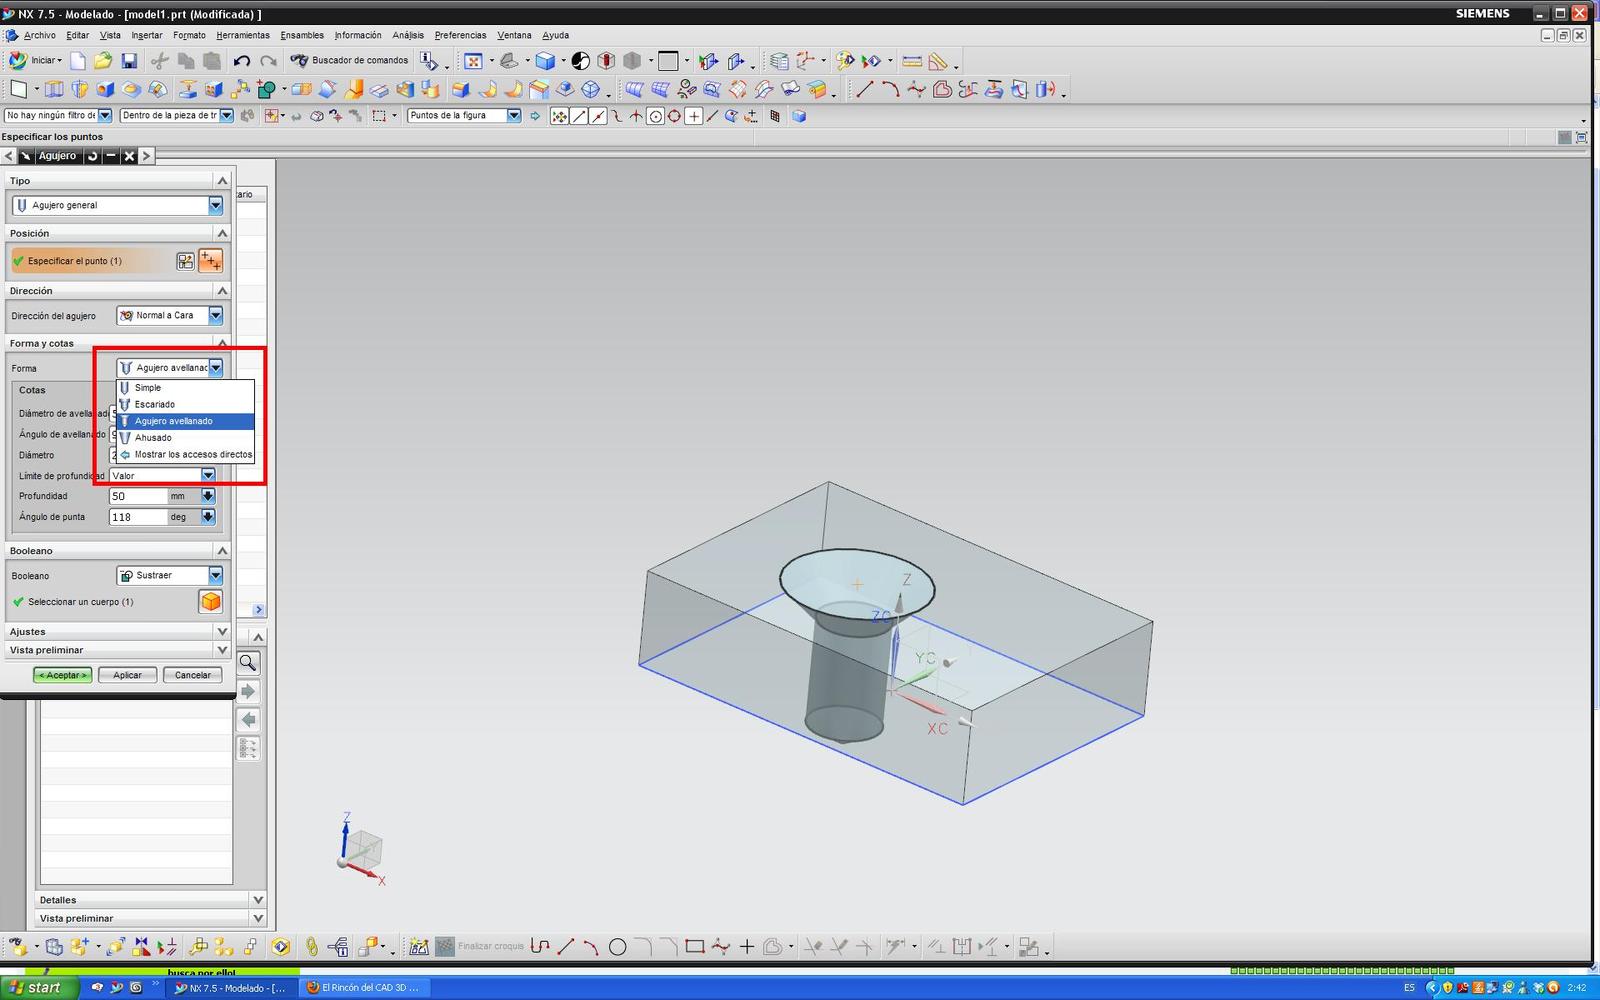Screen dimensions: 1600x1000
Task: Toggle the snap to quadrant point option
Action: pos(675,116)
